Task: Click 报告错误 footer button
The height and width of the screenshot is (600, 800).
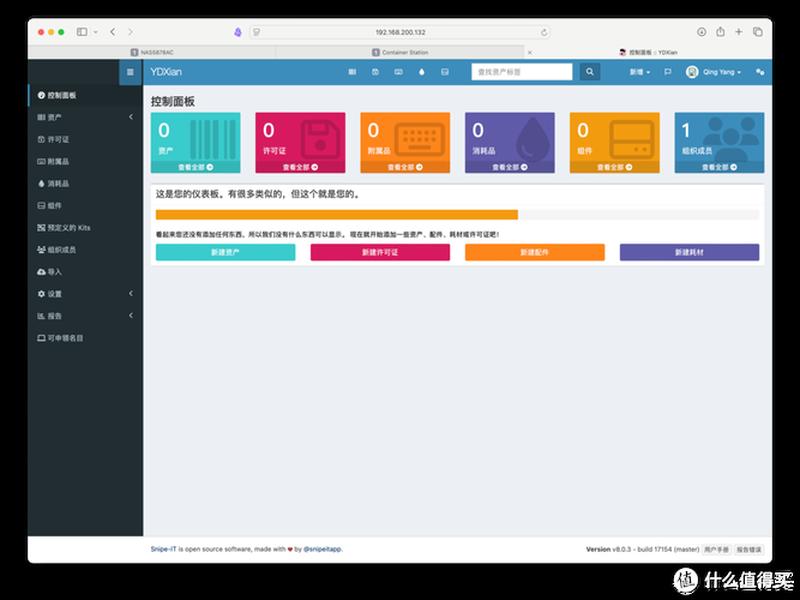Action: pyautogui.click(x=749, y=549)
